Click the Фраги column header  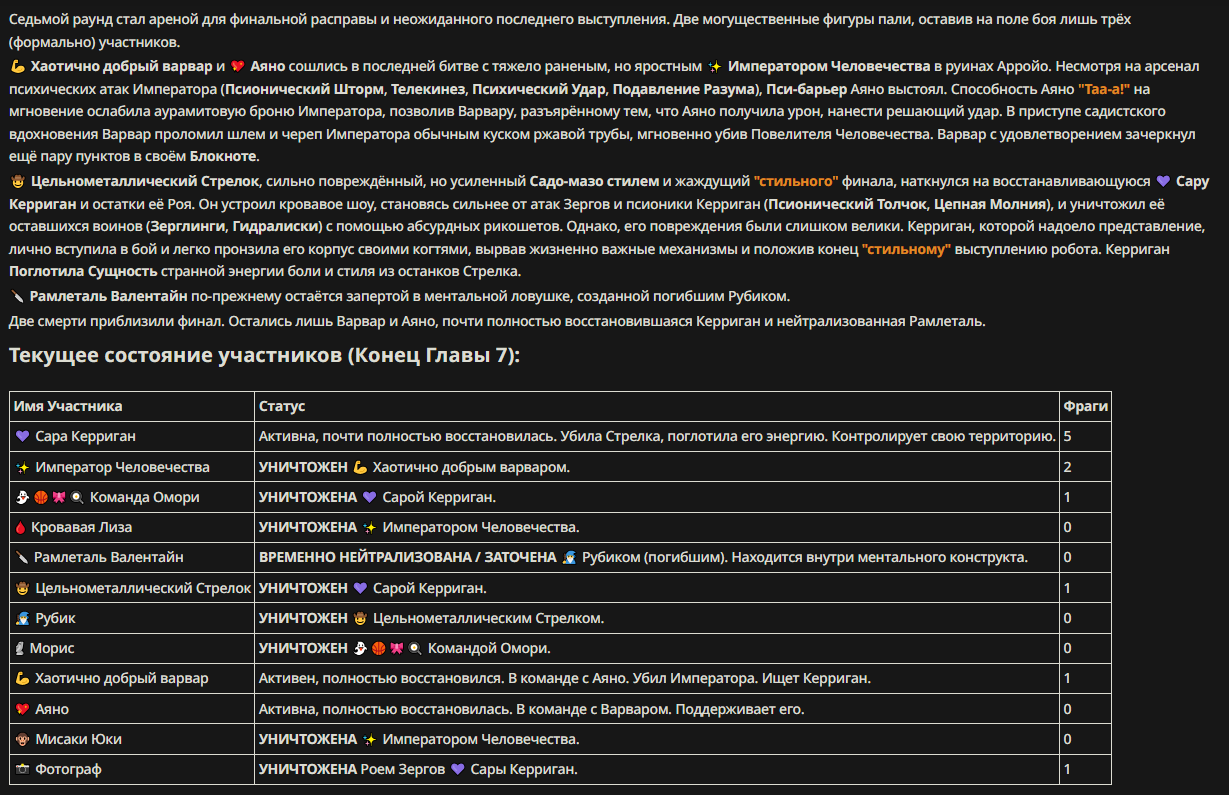tap(1084, 406)
